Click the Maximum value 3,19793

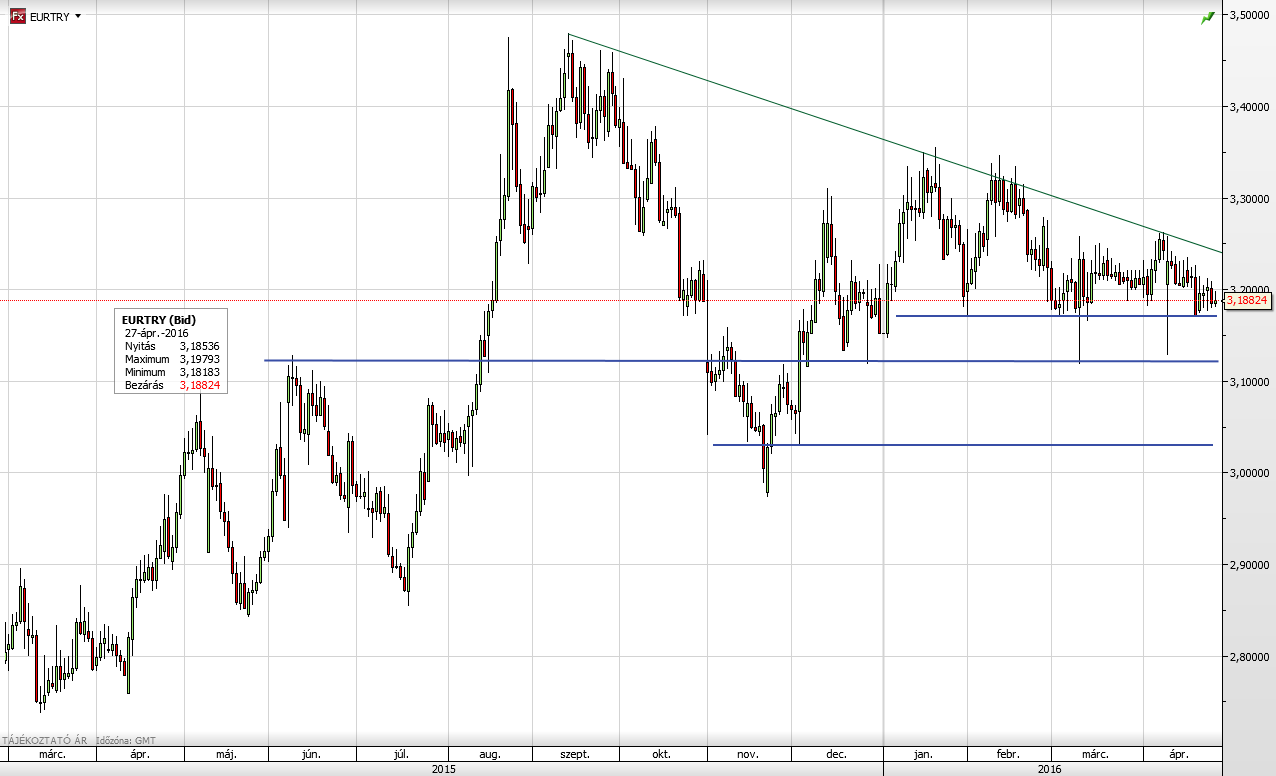point(200,358)
